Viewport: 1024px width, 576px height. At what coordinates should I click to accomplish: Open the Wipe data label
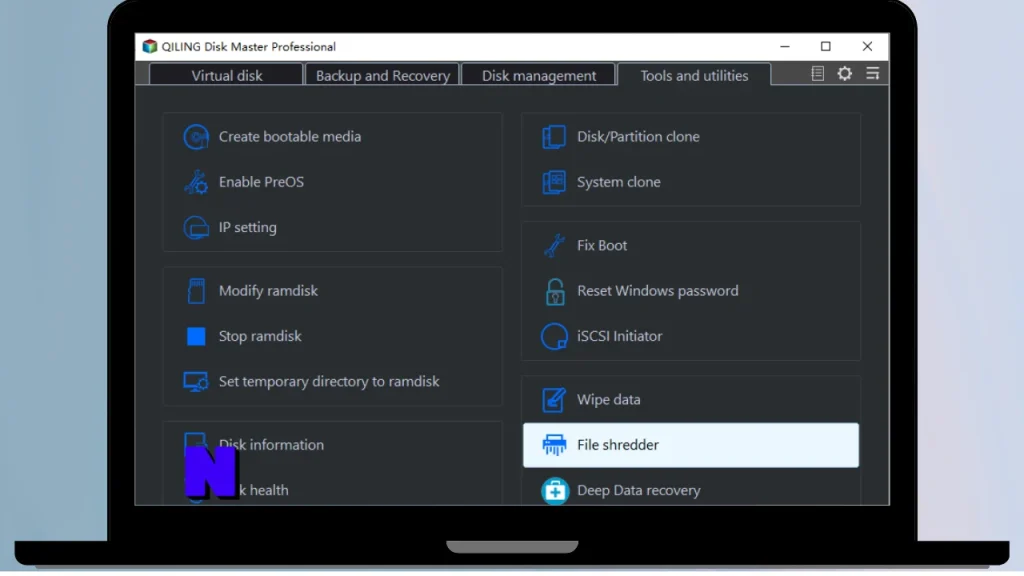point(609,400)
